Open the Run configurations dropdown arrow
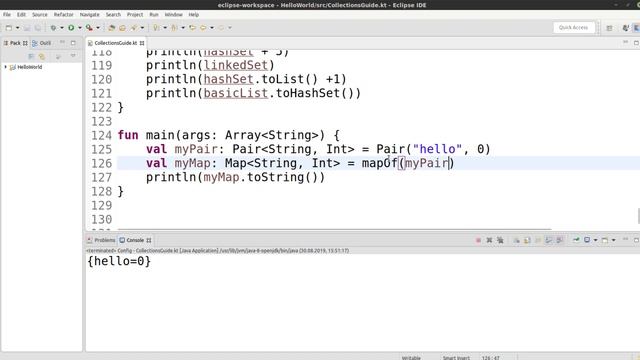Viewport: 640px width, 360px height. coord(80,28)
